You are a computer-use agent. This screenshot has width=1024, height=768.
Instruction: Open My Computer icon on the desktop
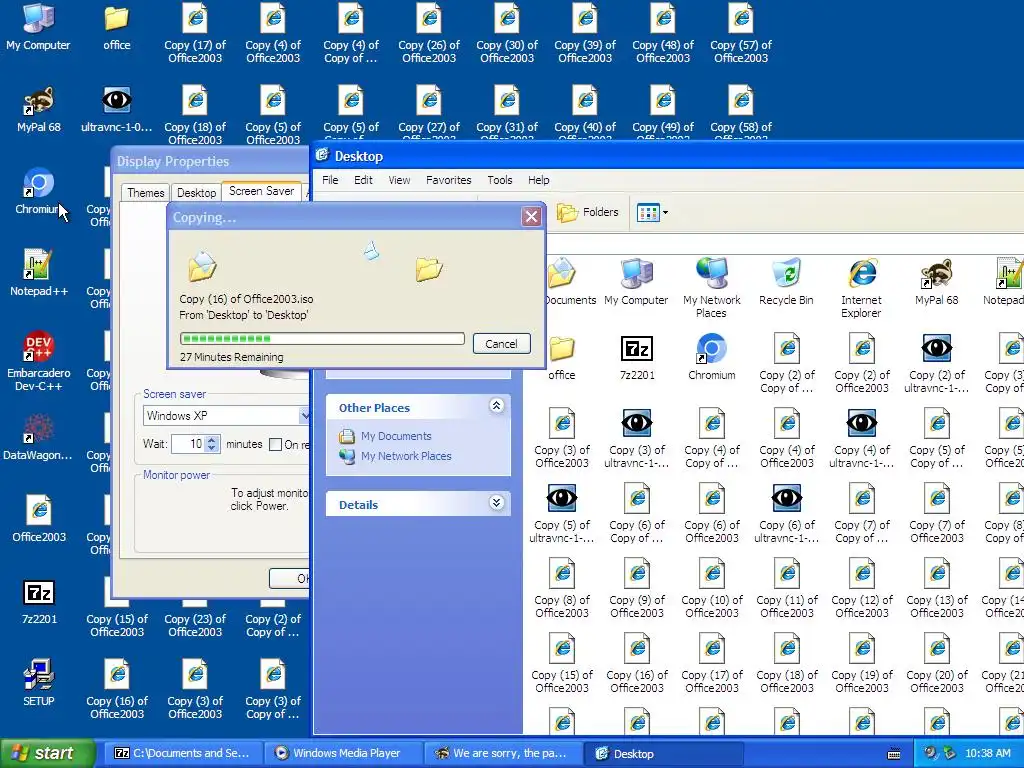[38, 27]
